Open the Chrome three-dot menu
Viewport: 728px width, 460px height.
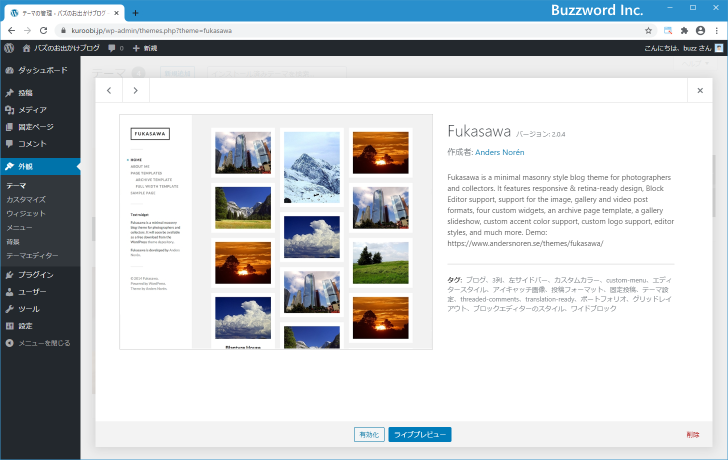(x=717, y=31)
